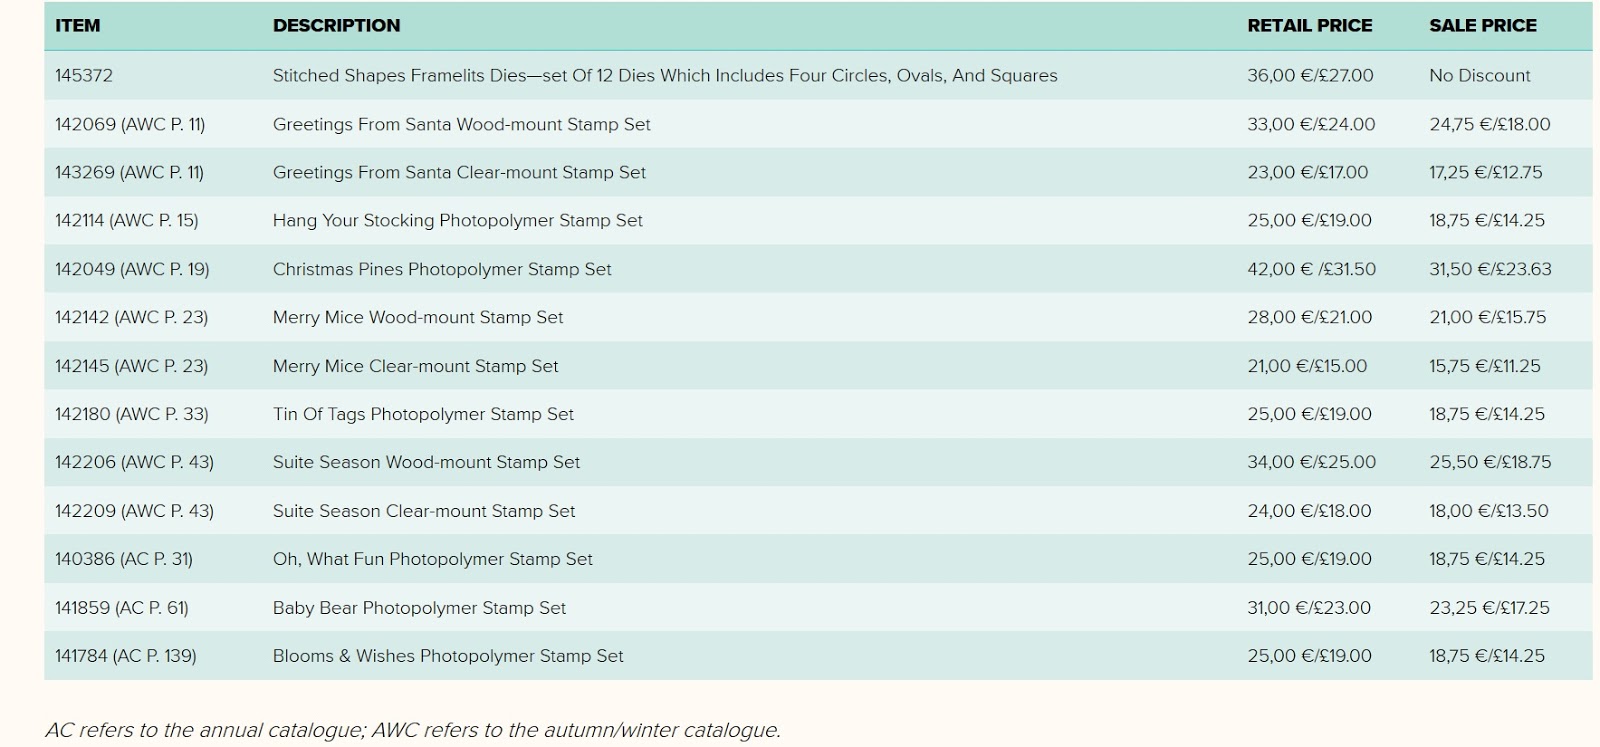
Task: Select item 142049 (AWC P. 19)
Action: click(x=132, y=269)
